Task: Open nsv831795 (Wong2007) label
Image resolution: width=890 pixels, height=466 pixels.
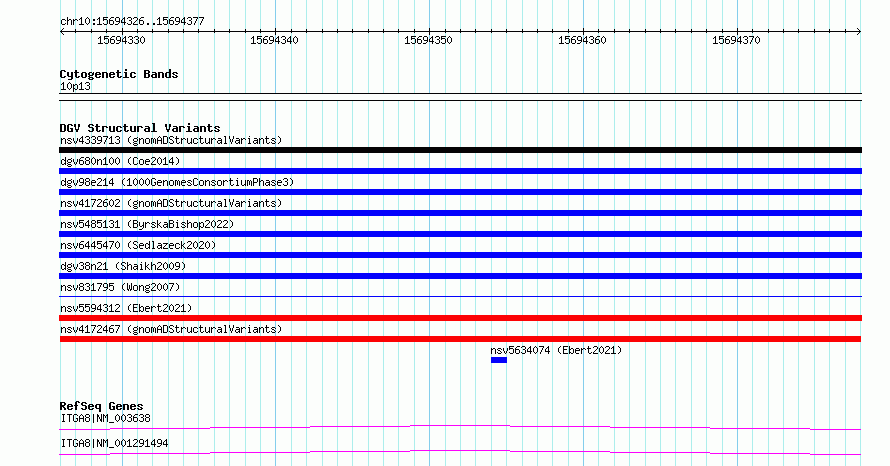Action: point(120,287)
